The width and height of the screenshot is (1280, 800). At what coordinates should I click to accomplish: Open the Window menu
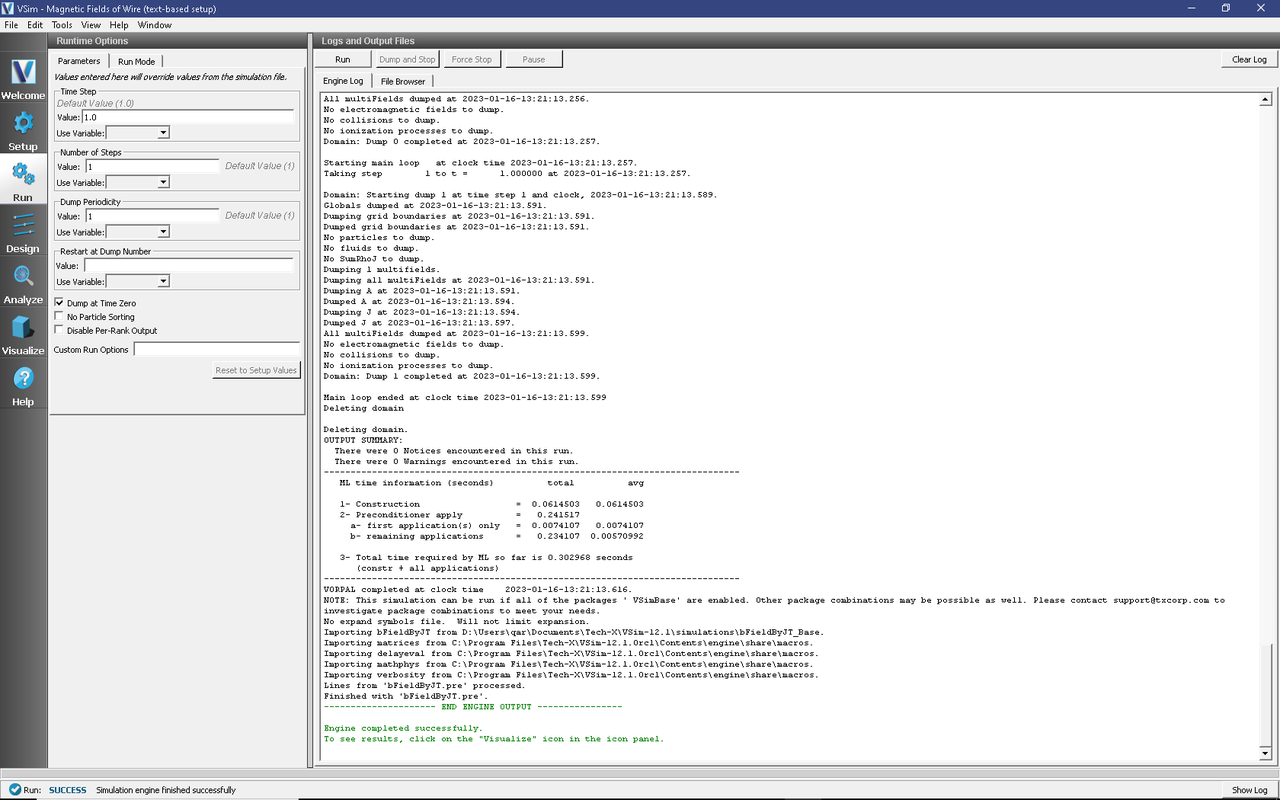point(154,24)
